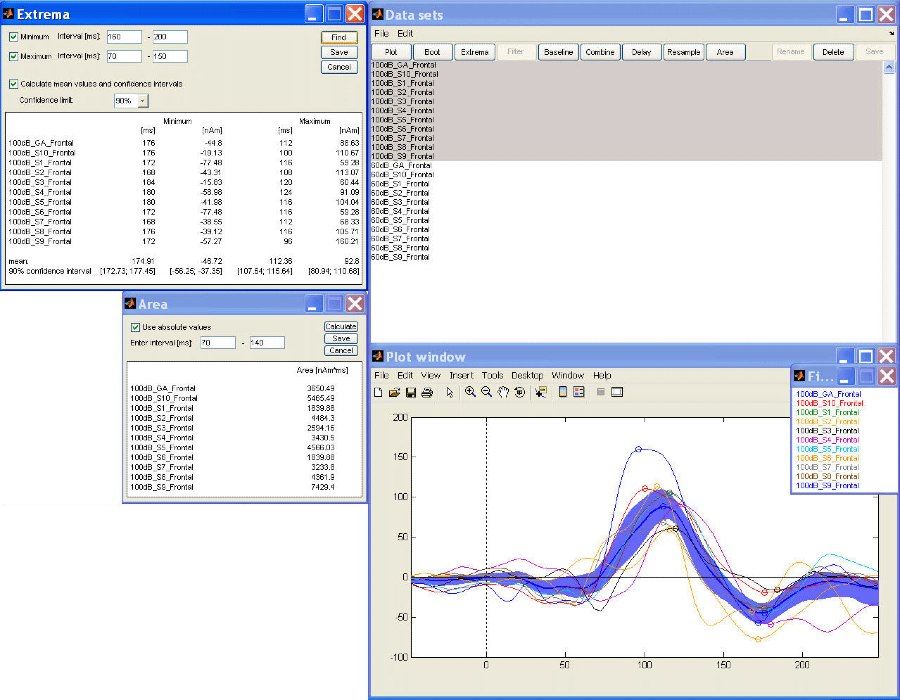
Task: Select the Zoom Out tool in Plot window
Action: [486, 392]
